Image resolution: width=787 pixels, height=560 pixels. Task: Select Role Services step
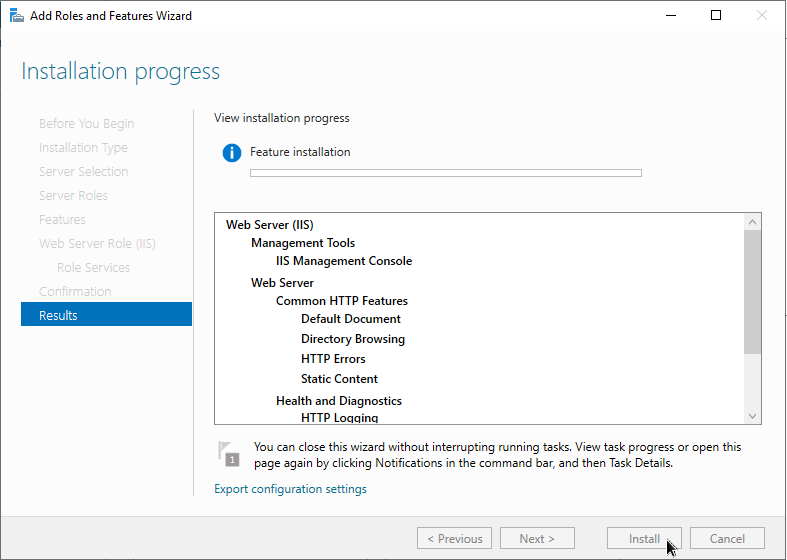(x=93, y=268)
